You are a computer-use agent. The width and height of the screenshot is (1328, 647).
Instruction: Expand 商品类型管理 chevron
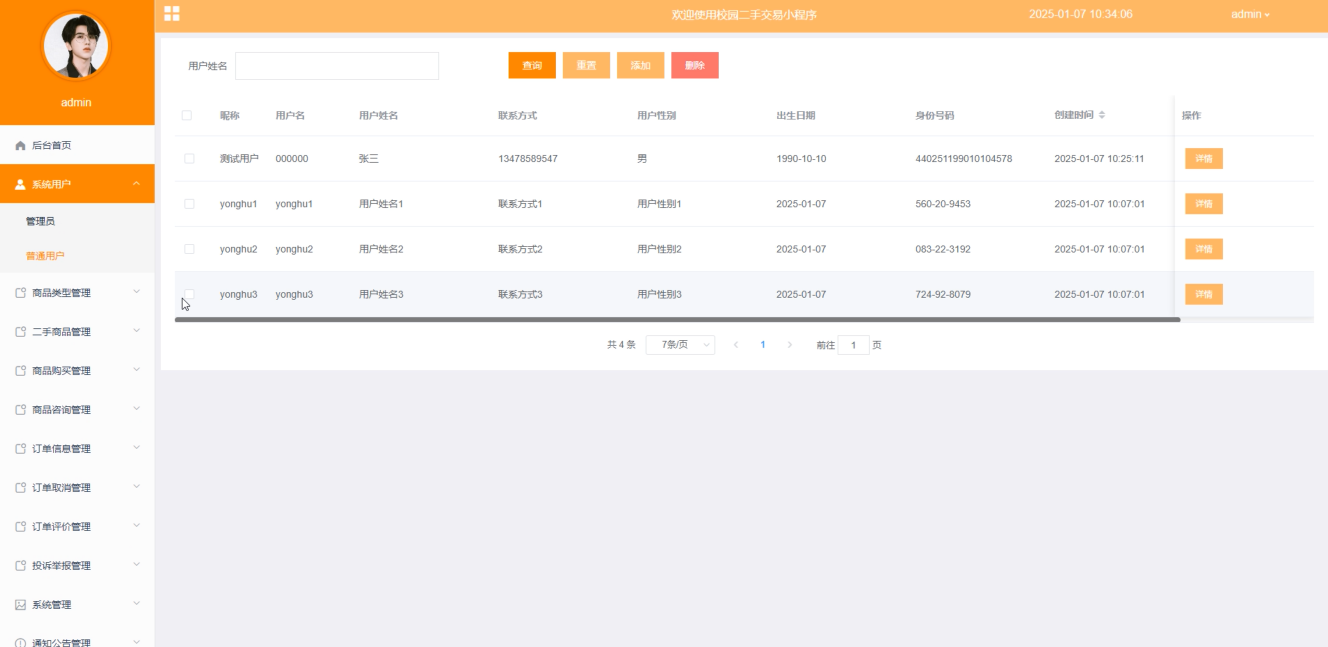click(137, 292)
